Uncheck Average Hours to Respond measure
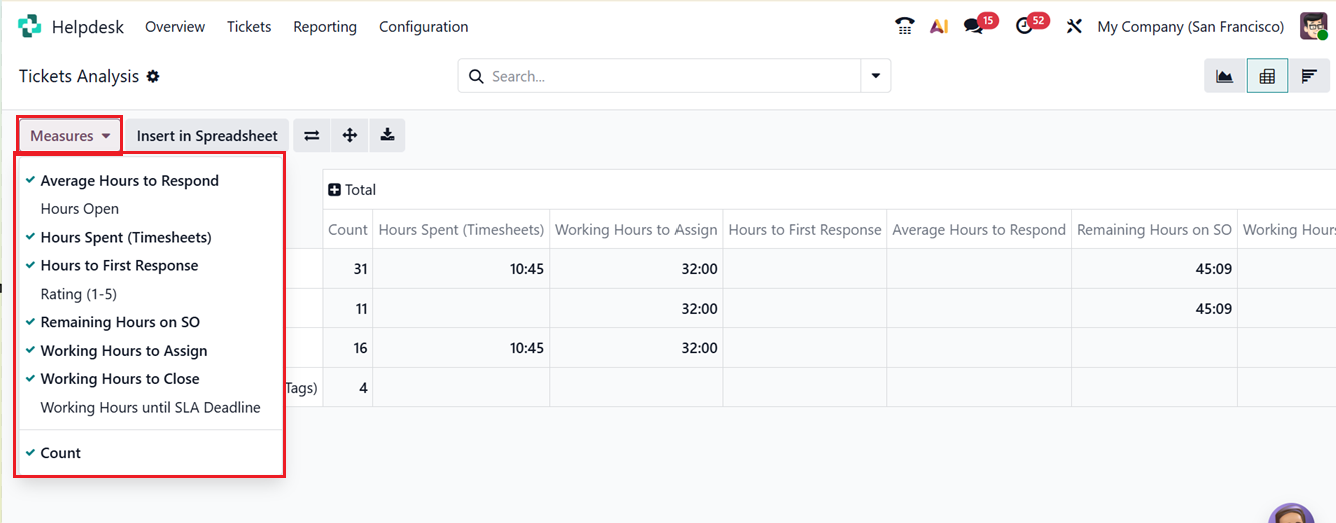This screenshot has width=1336, height=523. (x=129, y=181)
